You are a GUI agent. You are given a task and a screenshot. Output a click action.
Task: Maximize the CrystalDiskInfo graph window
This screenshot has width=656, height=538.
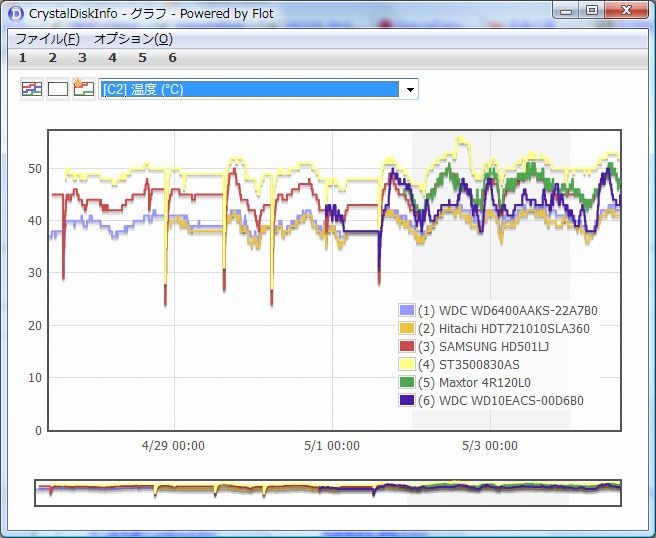[592, 11]
